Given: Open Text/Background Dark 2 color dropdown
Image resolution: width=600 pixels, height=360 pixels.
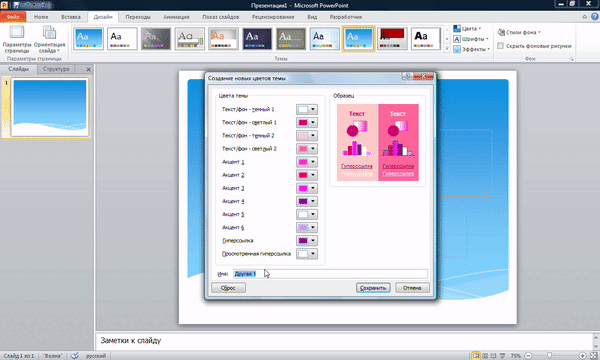Looking at the screenshot, I should pos(307,135).
